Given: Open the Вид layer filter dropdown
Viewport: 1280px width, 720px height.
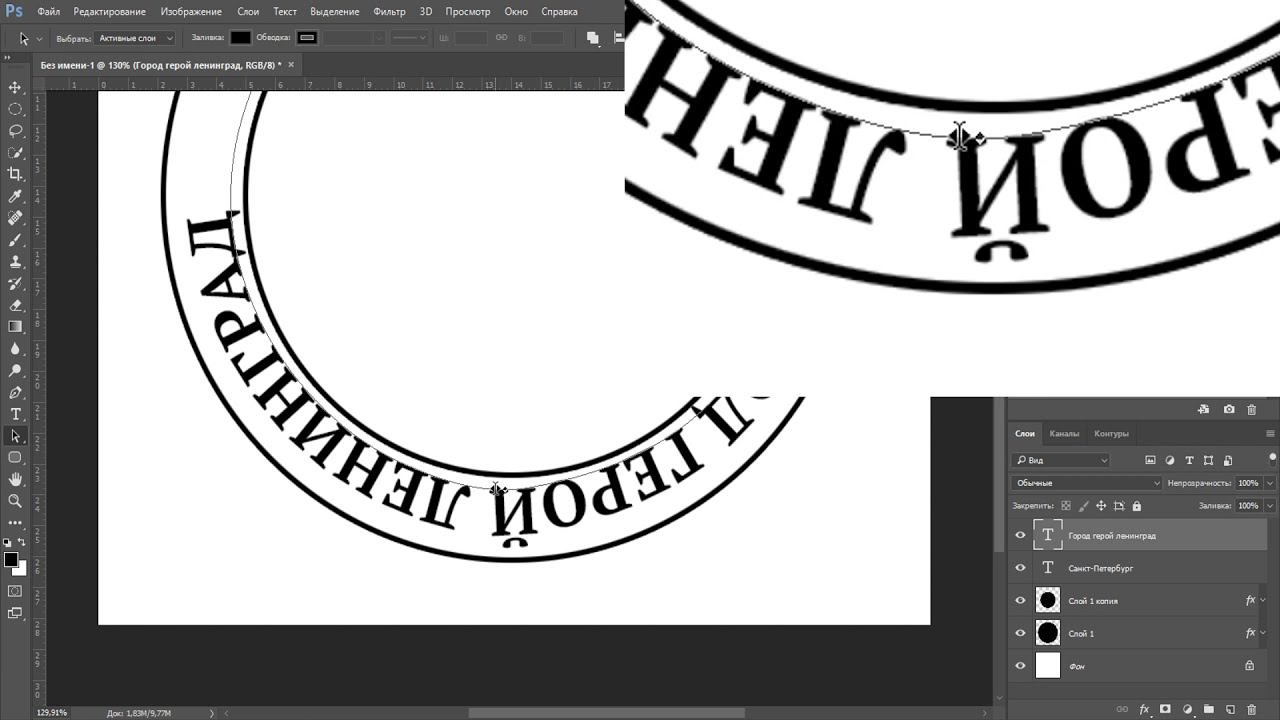Looking at the screenshot, I should 1061,460.
